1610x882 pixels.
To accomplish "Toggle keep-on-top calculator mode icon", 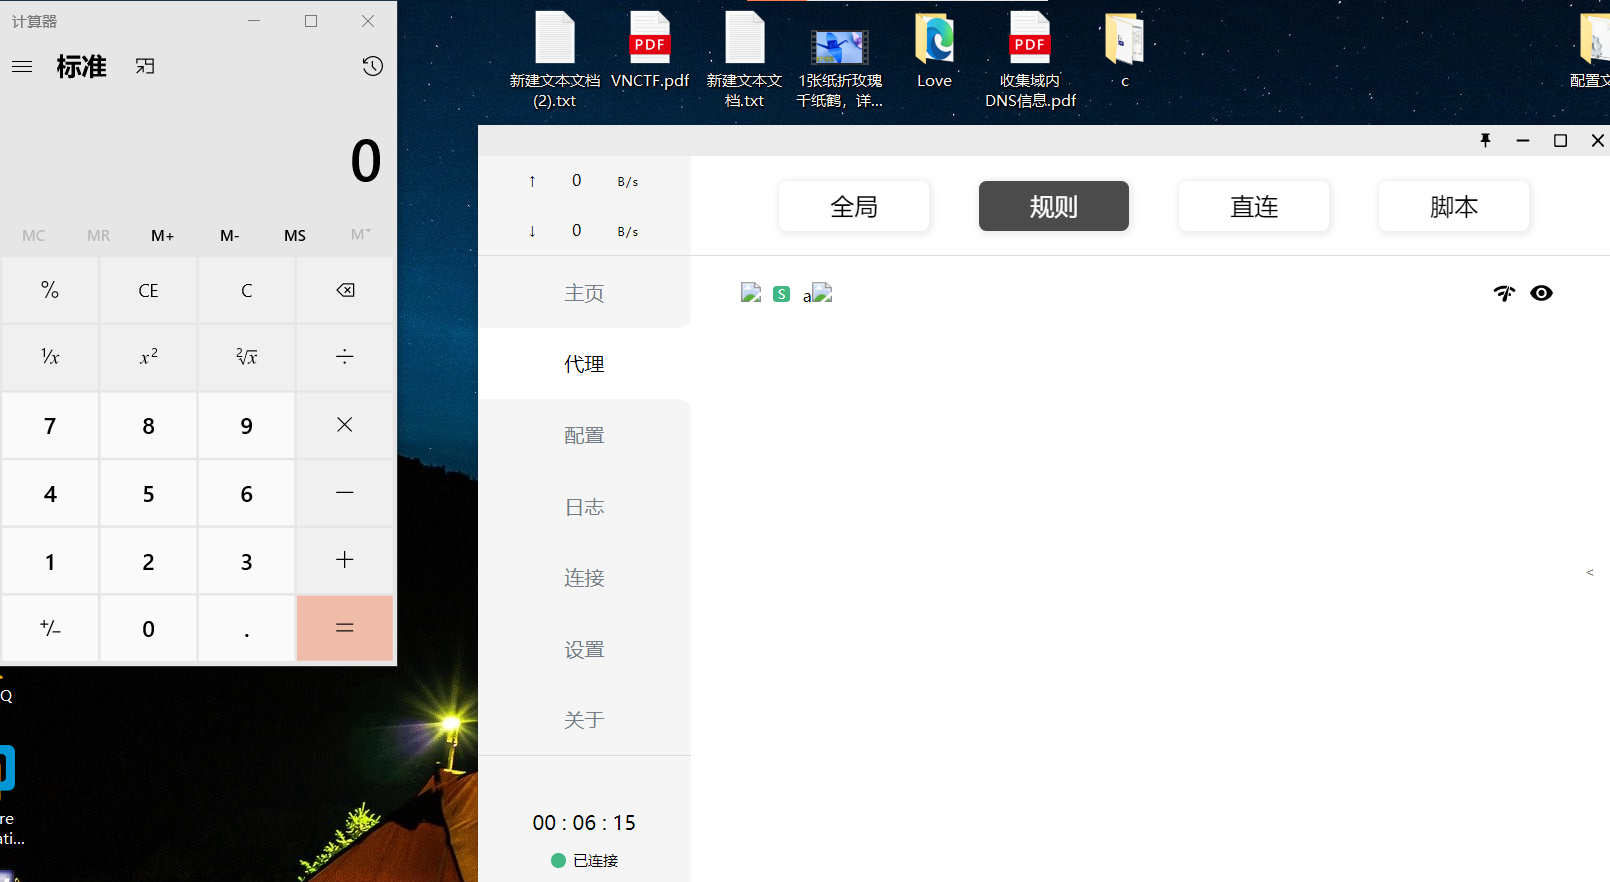I will coord(145,66).
